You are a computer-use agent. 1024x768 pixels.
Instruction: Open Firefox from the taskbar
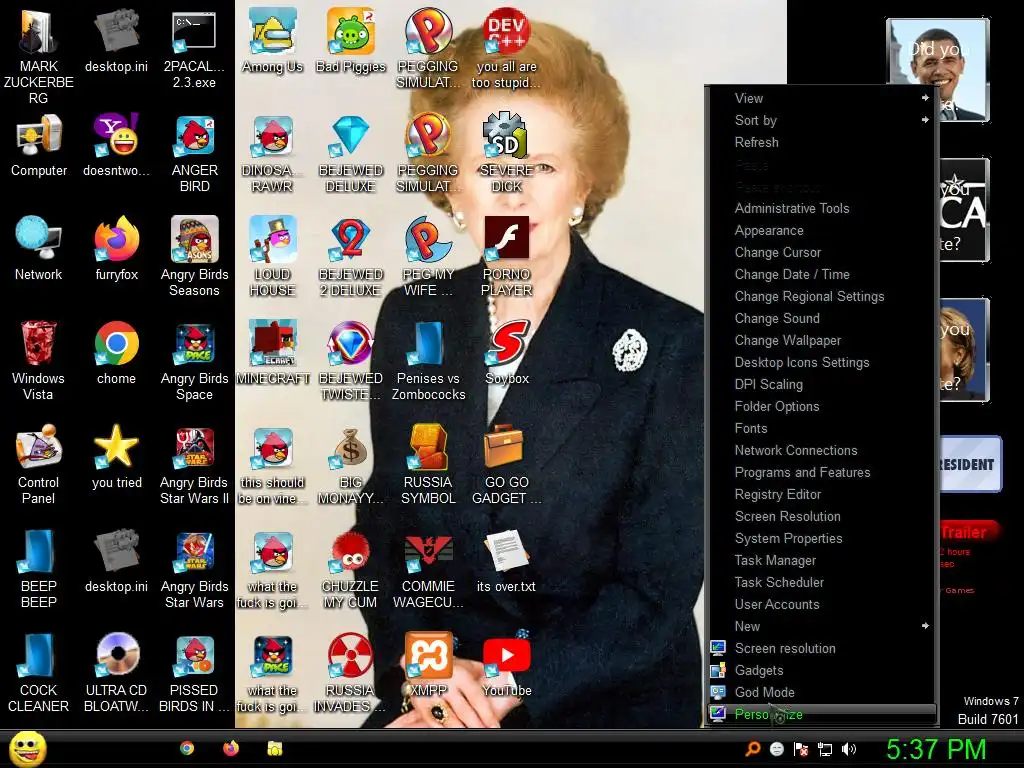231,748
